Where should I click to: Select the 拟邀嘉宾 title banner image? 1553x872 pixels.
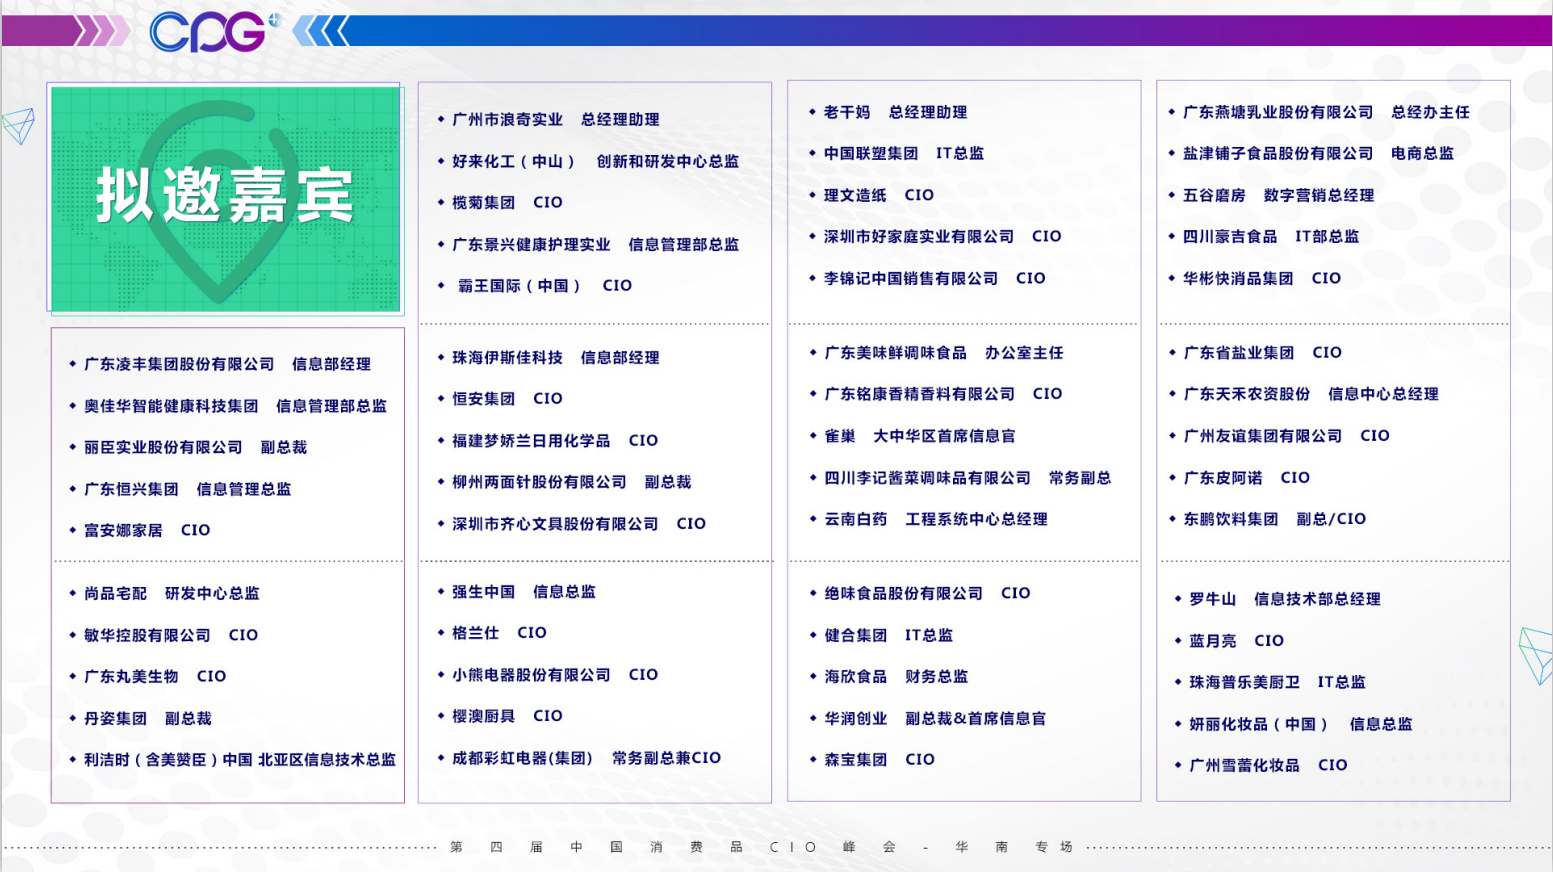coord(226,199)
